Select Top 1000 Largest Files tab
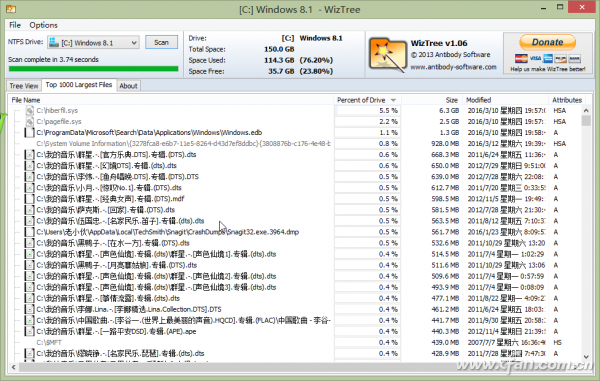 79,85
